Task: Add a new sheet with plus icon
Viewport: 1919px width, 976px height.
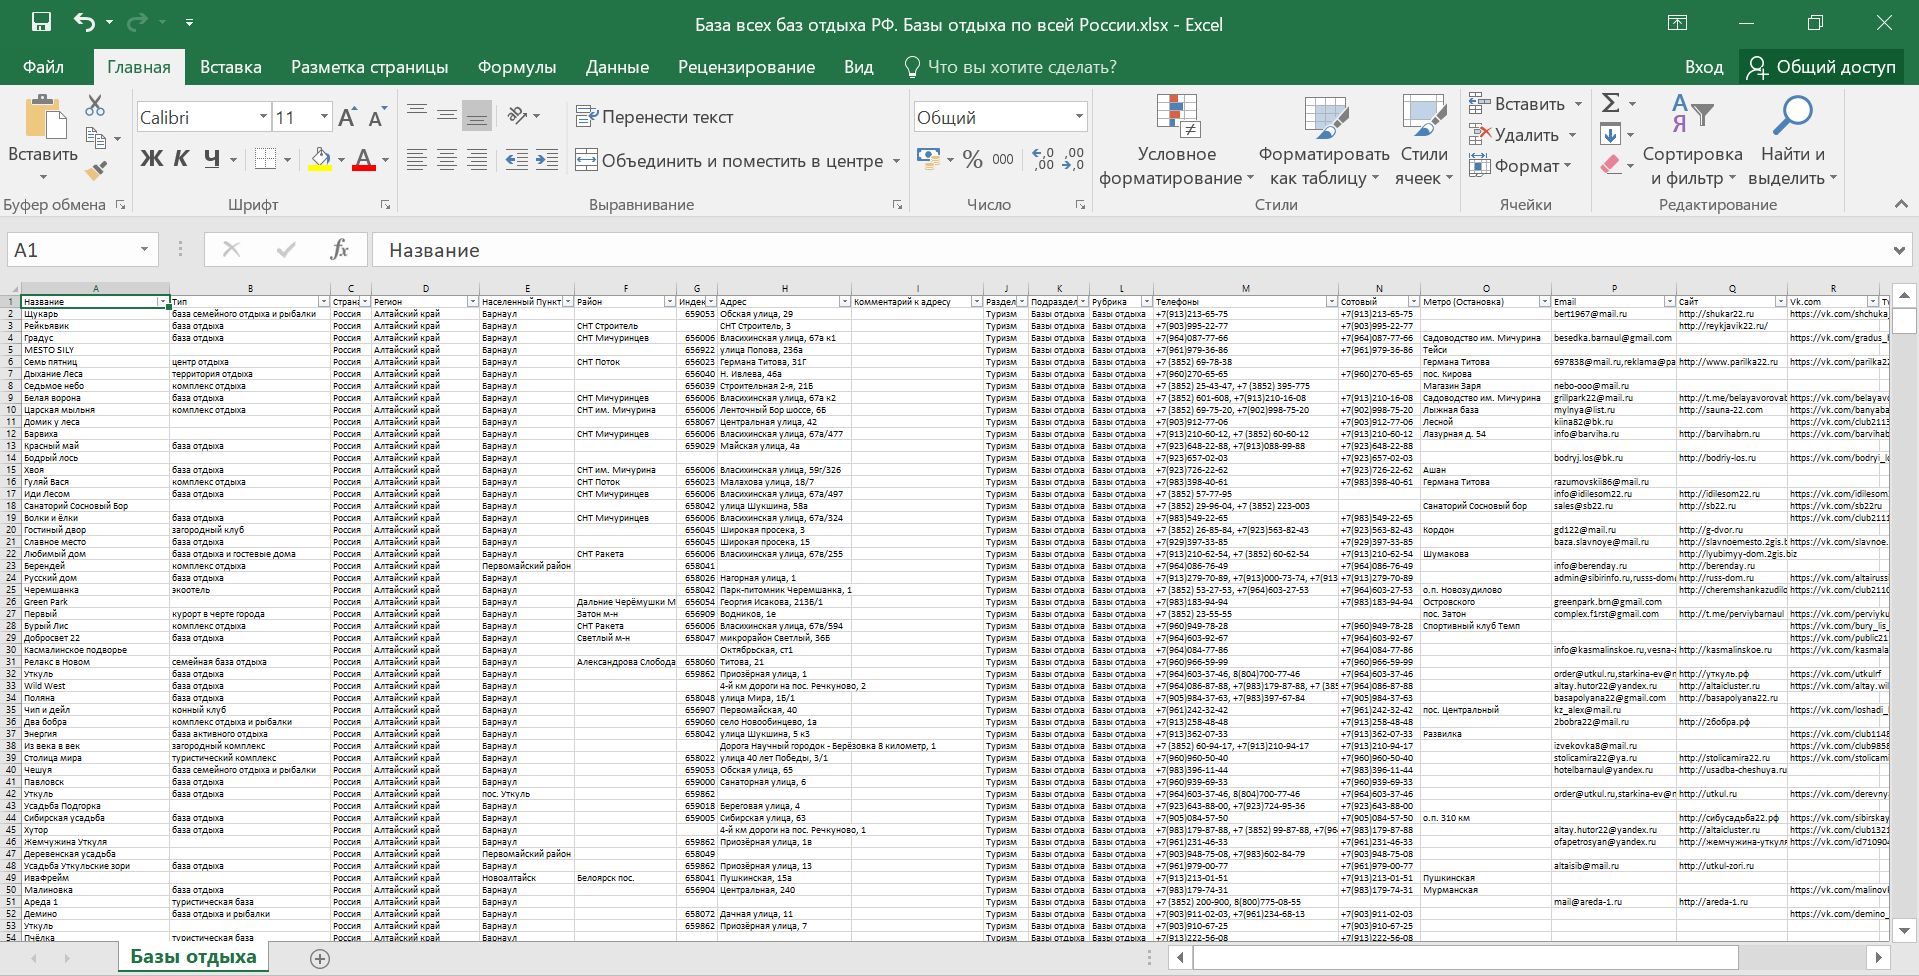Action: (320, 959)
